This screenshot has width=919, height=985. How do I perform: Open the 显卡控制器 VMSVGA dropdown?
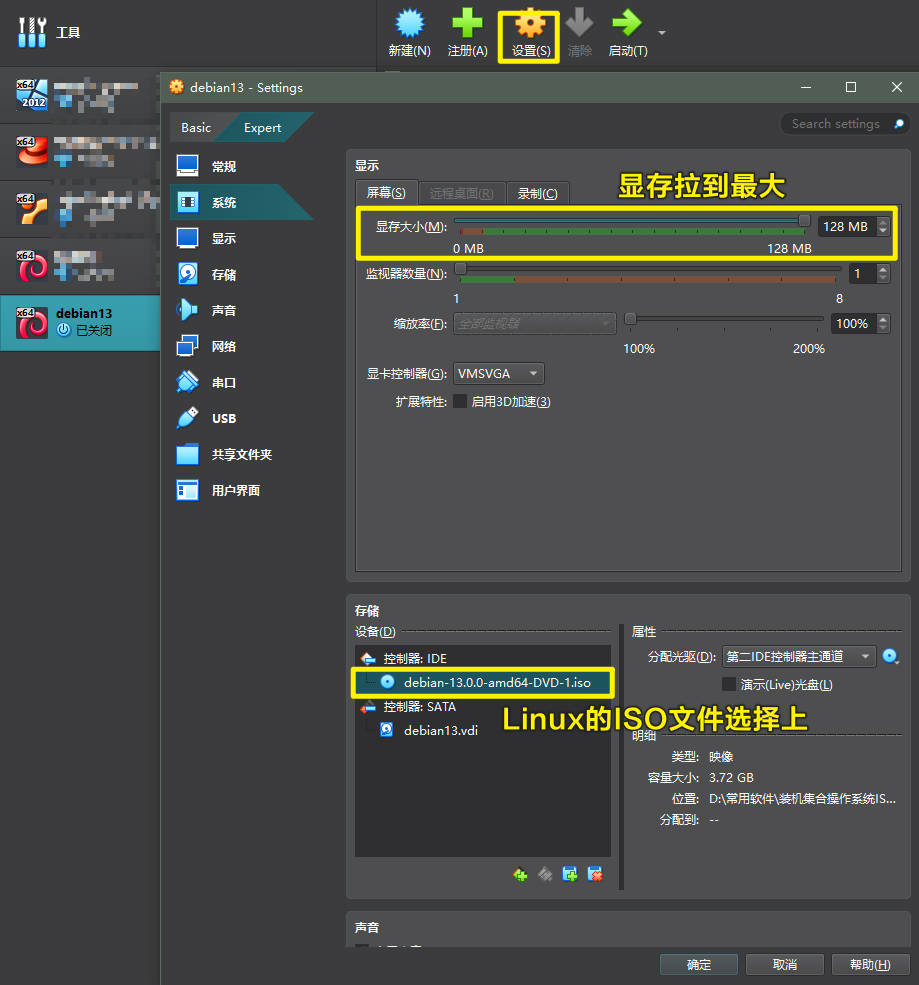[498, 374]
